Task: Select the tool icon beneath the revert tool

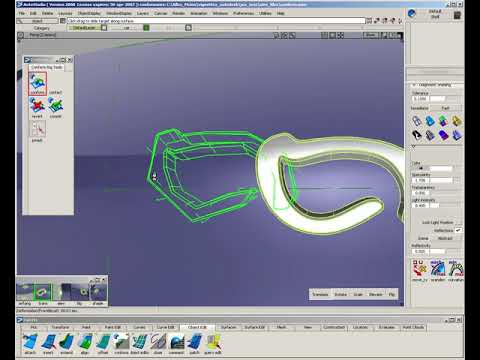Action: 37,129
